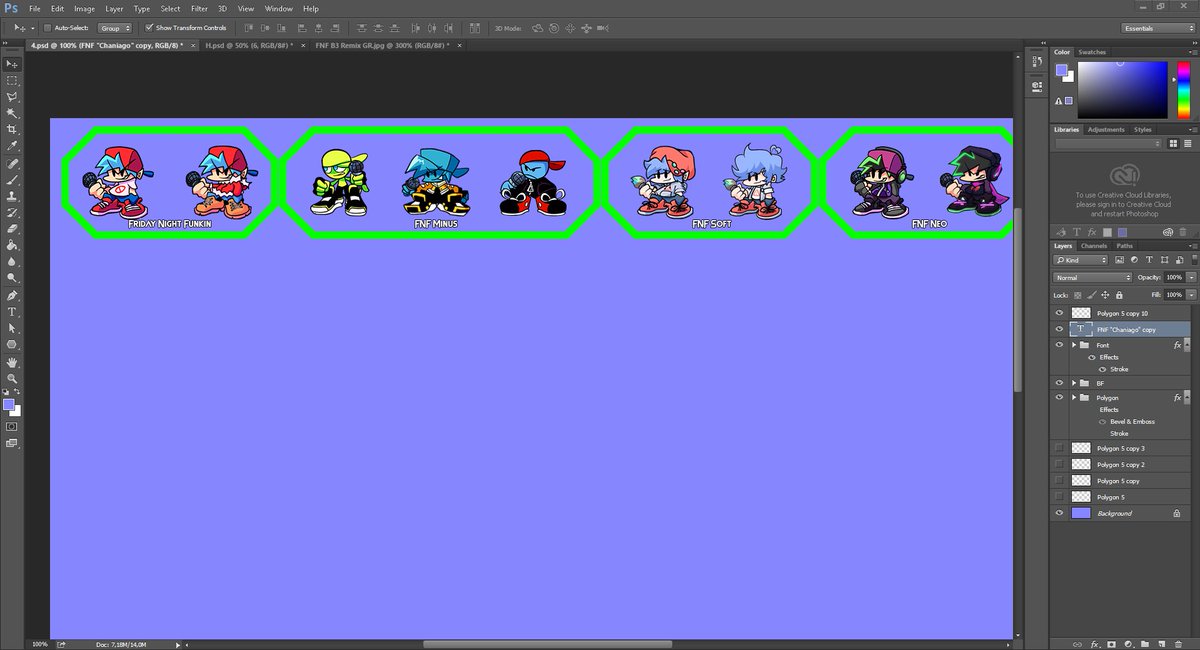Viewport: 1200px width, 650px height.
Task: Add a layer style via fx button
Action: pos(1095,643)
